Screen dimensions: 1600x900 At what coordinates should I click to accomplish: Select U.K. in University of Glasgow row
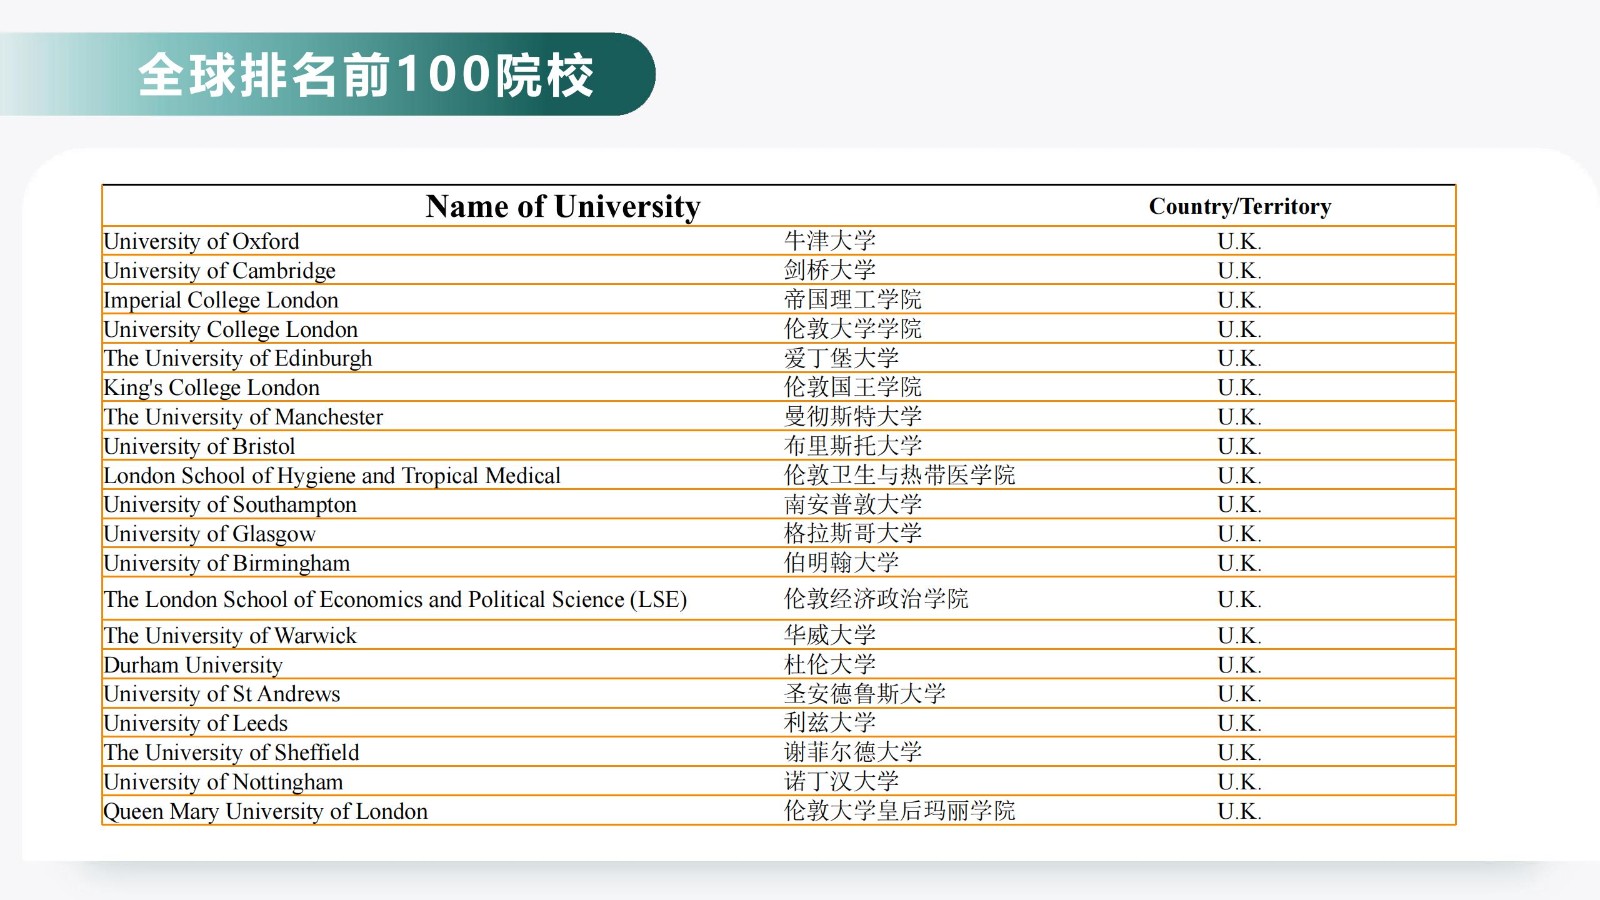click(x=1239, y=534)
